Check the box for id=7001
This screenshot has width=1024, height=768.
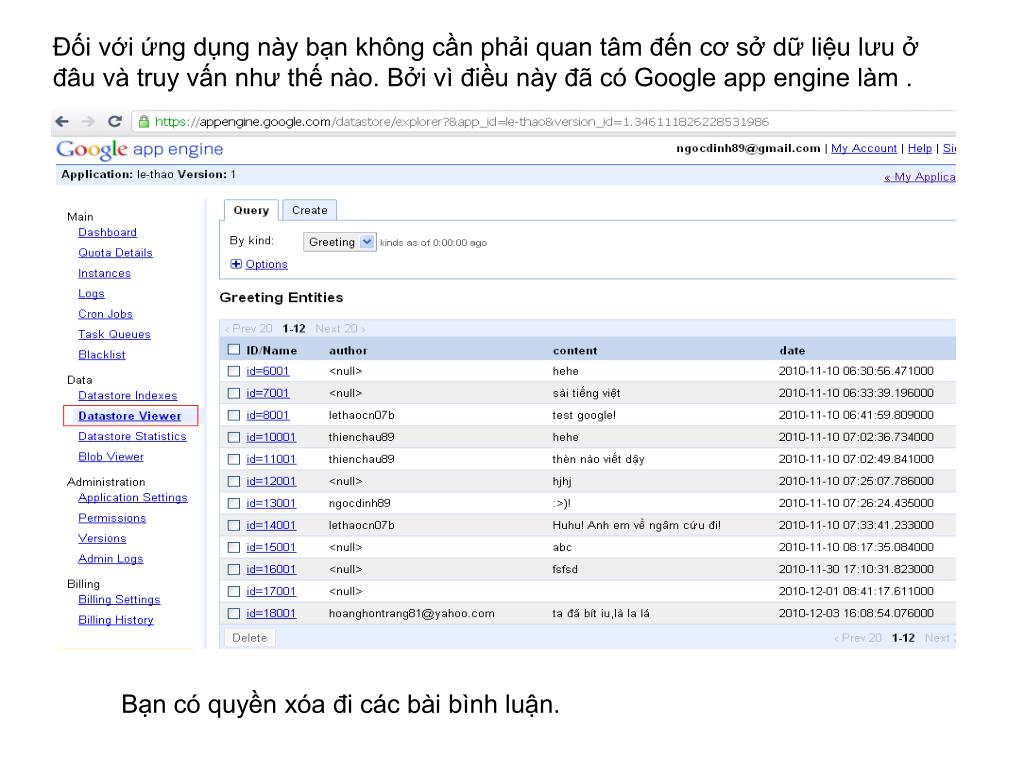coord(234,393)
